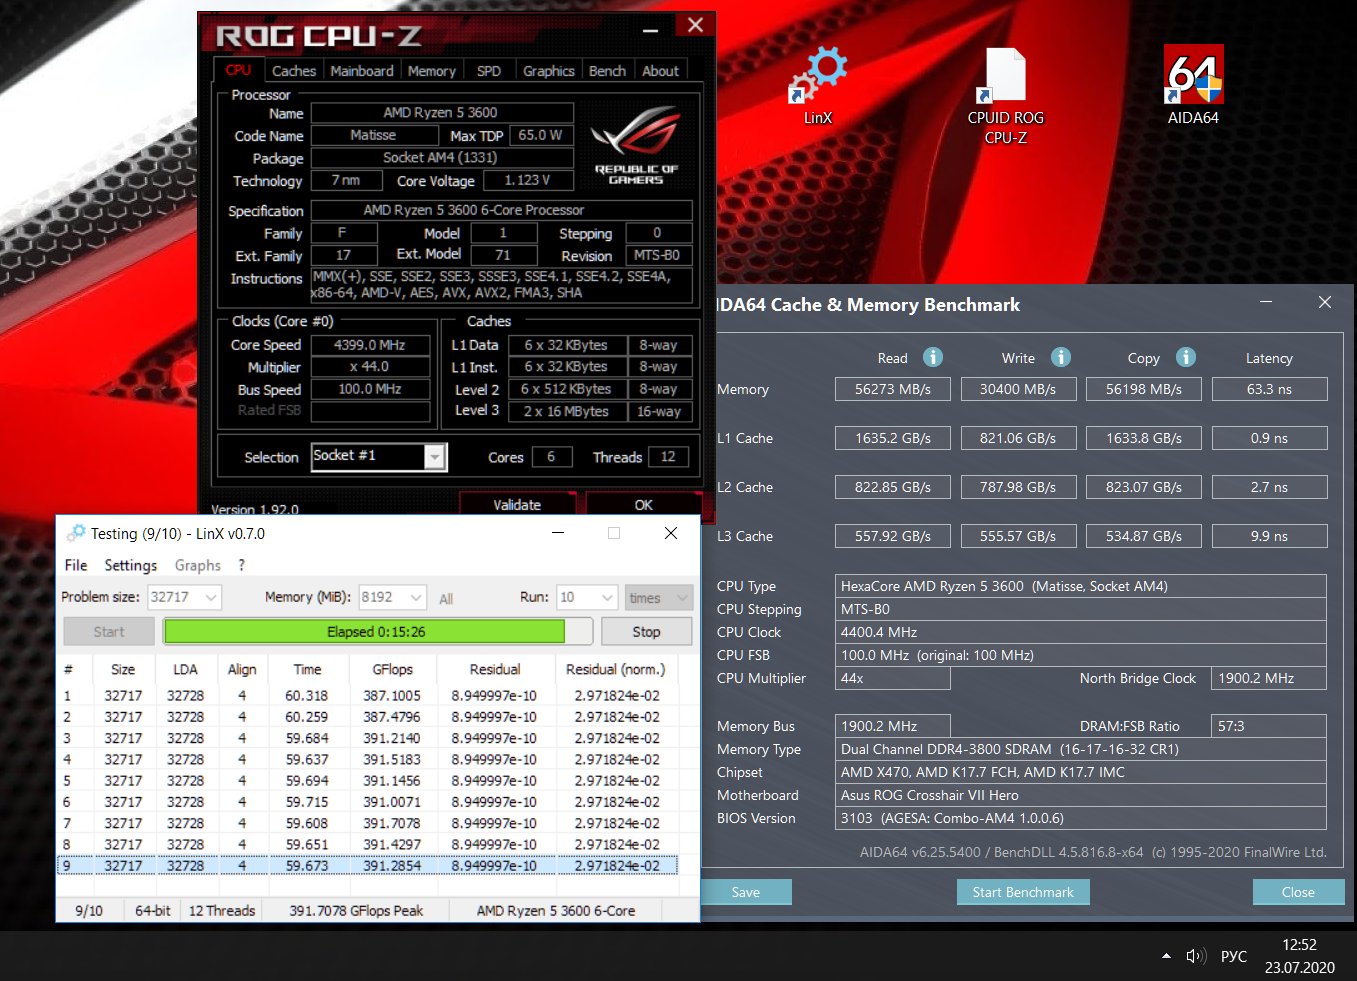Open the taskbar clock showing 12:52
The width and height of the screenshot is (1357, 981).
point(1299,956)
